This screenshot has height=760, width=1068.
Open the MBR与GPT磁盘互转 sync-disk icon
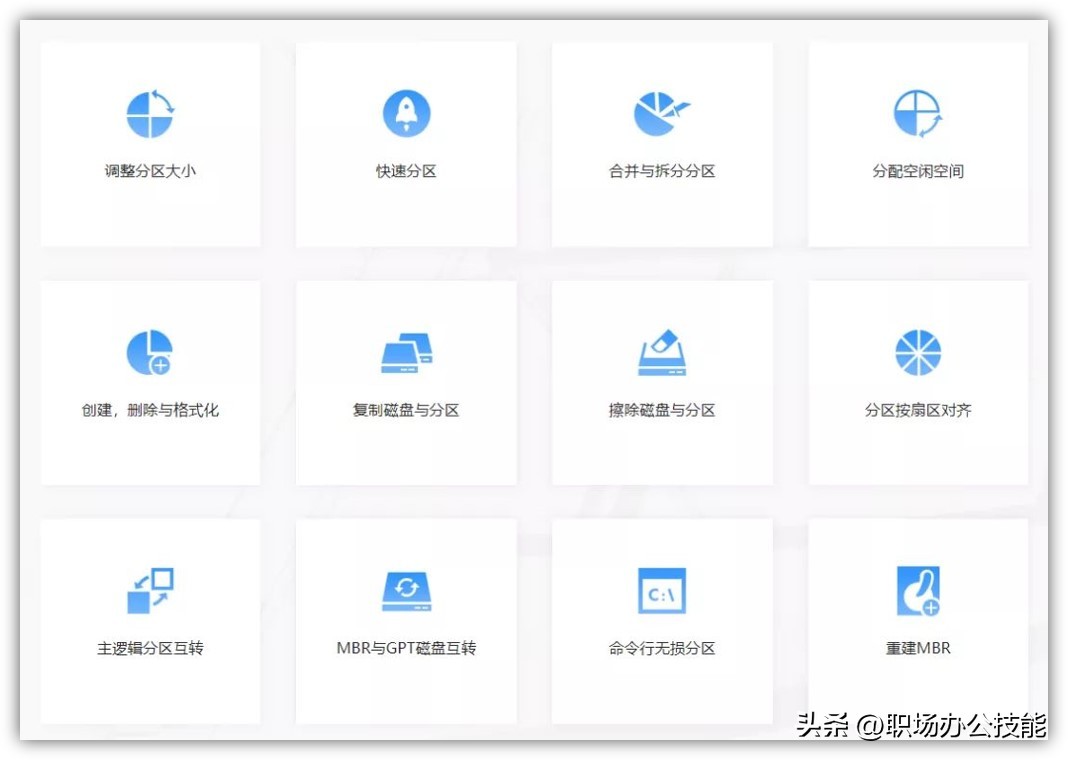[x=405, y=589]
